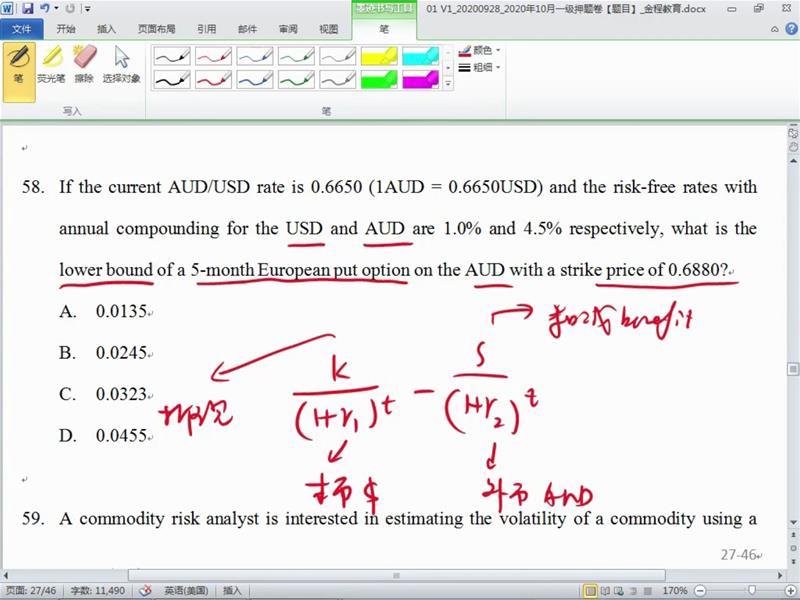Image resolution: width=800 pixels, height=600 pixels.
Task: Pick the cyan highlighter pen style
Action: tap(421, 56)
